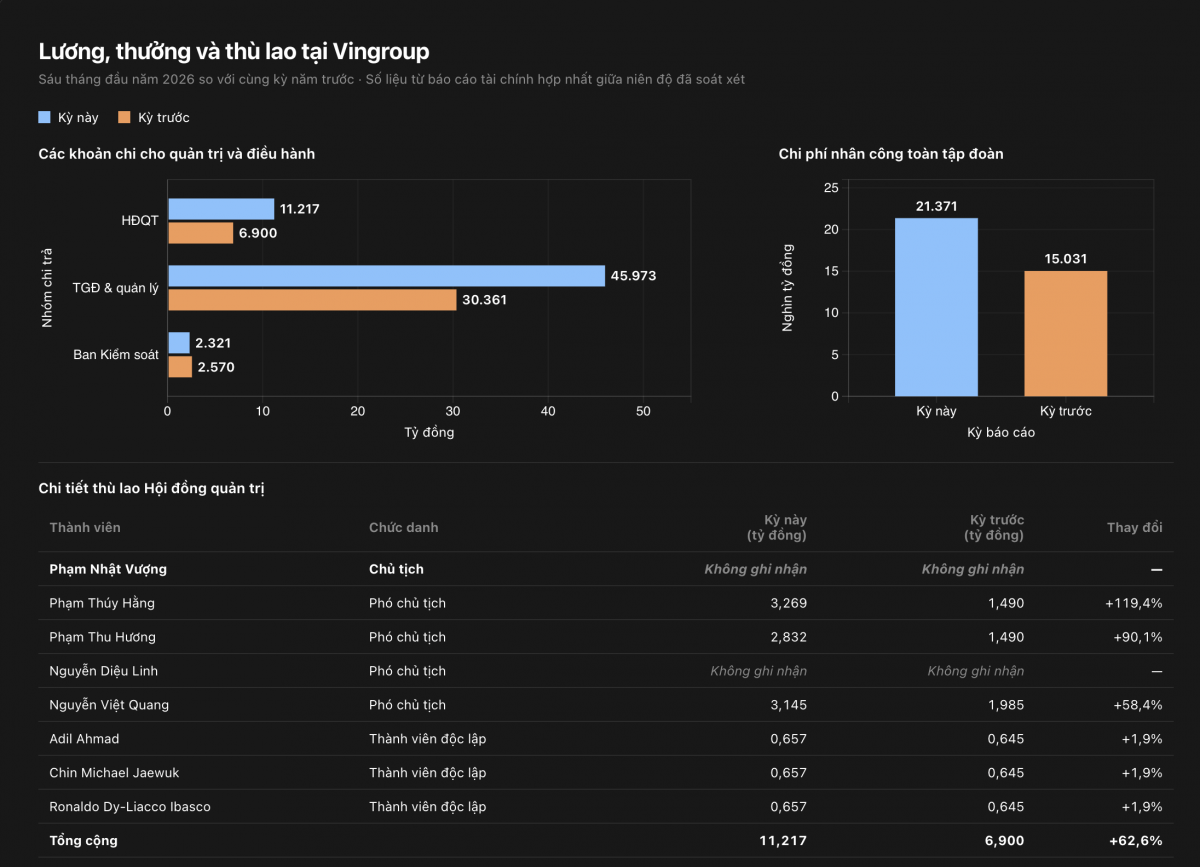Click the tall blue column labeled 21.371
1200x867 pixels.
point(936,307)
